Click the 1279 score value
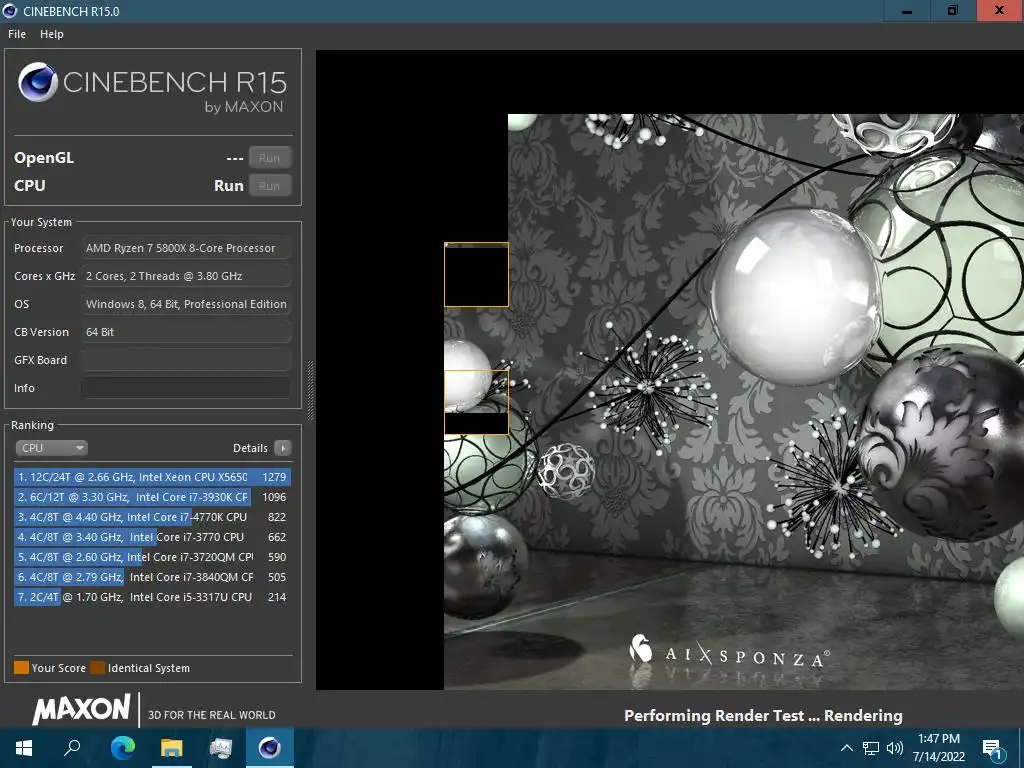 pyautogui.click(x=274, y=477)
